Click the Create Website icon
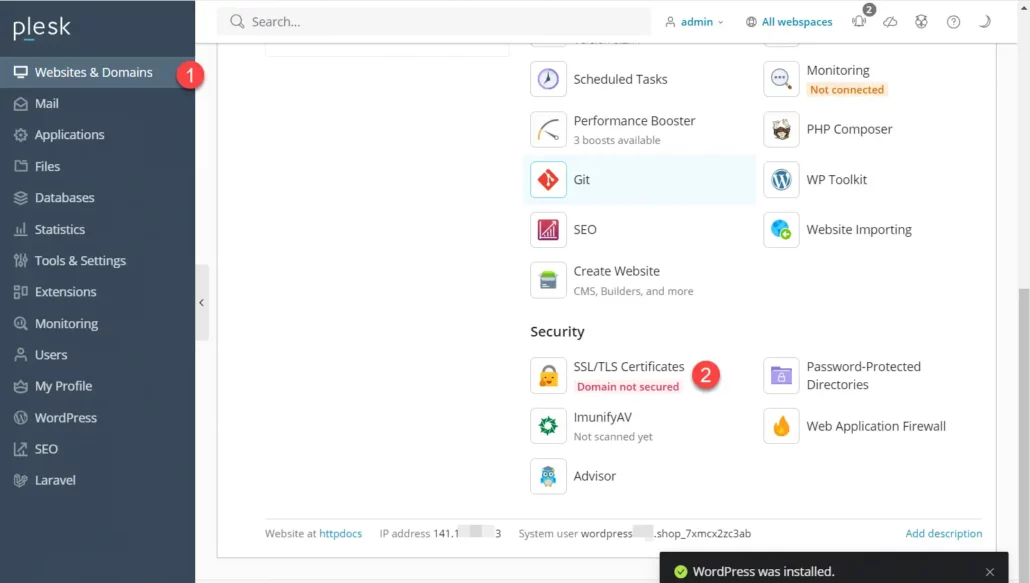Image resolution: width=1030 pixels, height=583 pixels. 548,280
